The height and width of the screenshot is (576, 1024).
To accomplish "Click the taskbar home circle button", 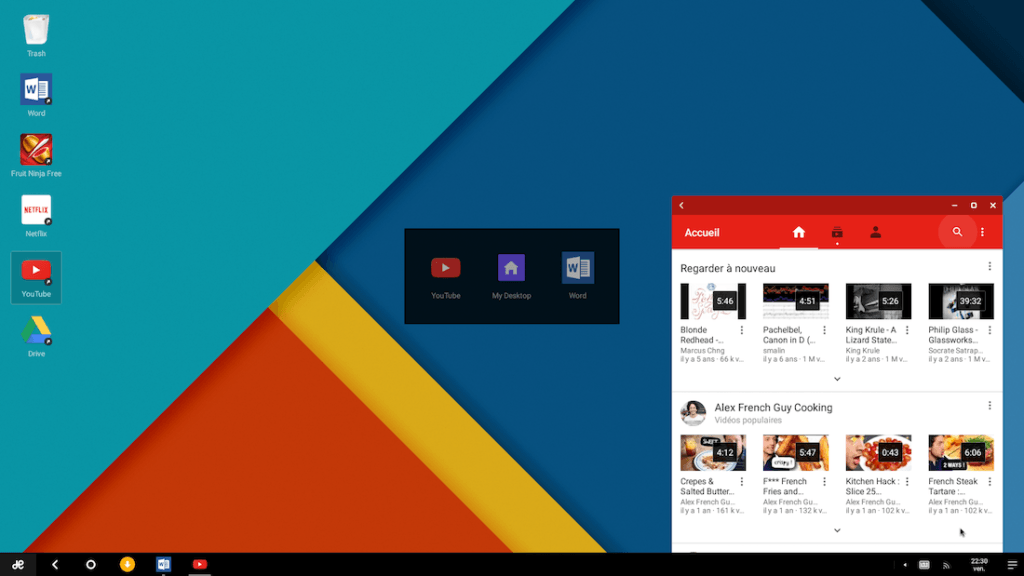I will [x=91, y=564].
